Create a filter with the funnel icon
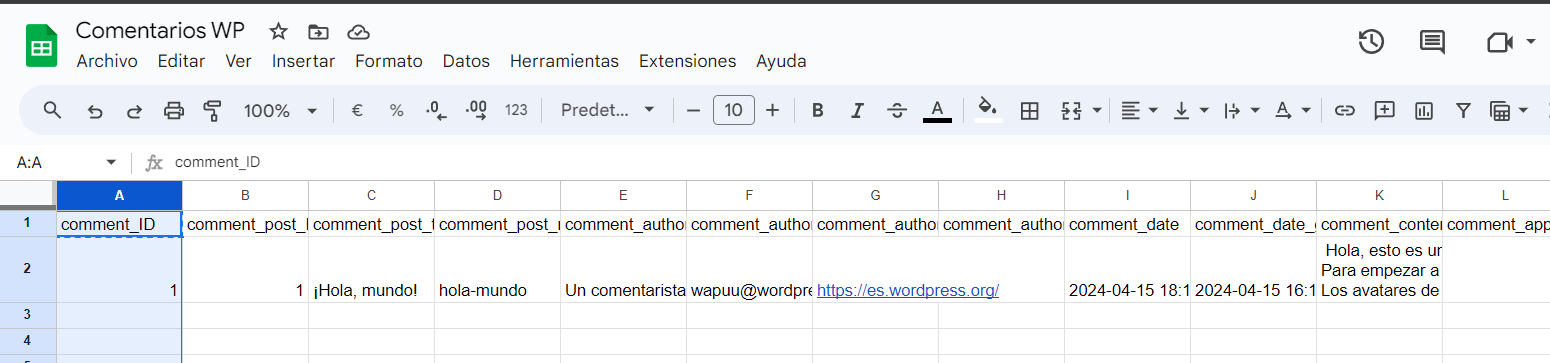Viewport: 1550px width, 363px height. [x=1463, y=110]
